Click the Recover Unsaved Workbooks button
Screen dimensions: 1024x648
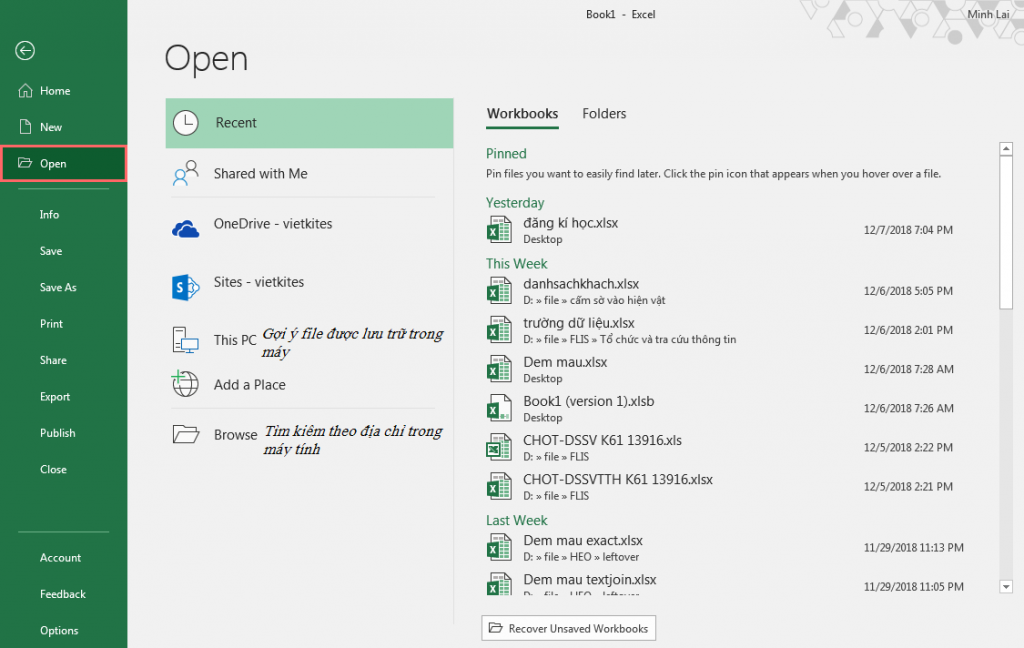pos(569,628)
